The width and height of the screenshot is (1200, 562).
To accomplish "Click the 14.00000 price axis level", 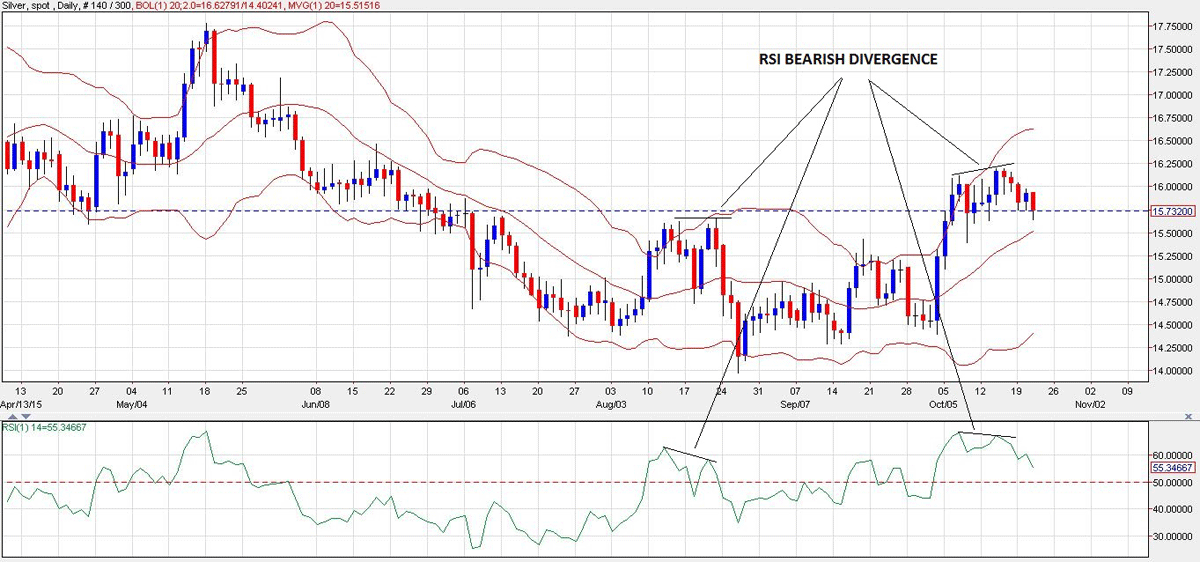I will pos(1170,371).
